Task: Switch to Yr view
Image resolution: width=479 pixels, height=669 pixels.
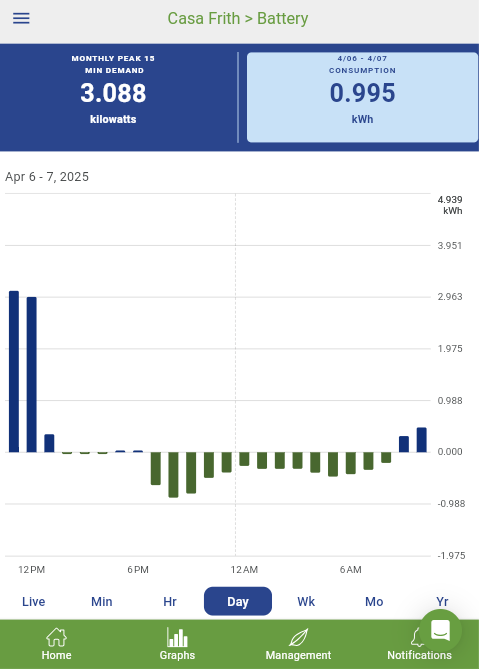Action: (x=442, y=602)
